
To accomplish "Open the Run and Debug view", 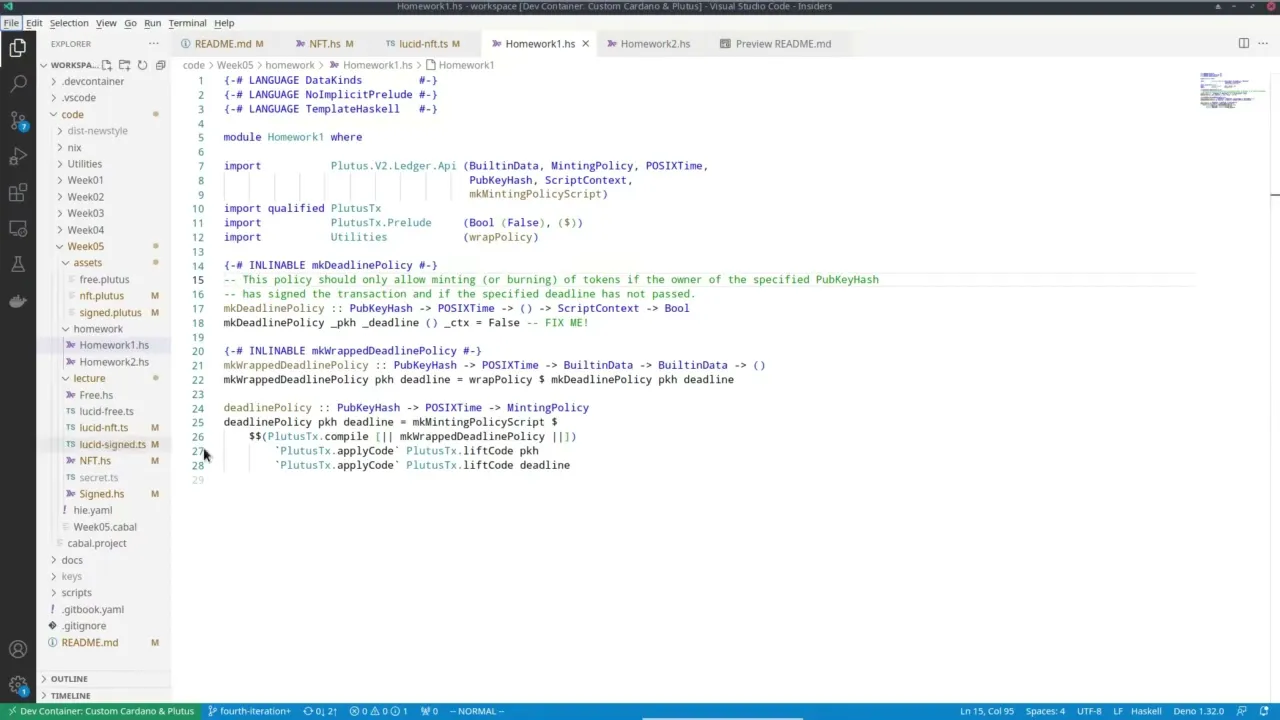I will pyautogui.click(x=18, y=157).
